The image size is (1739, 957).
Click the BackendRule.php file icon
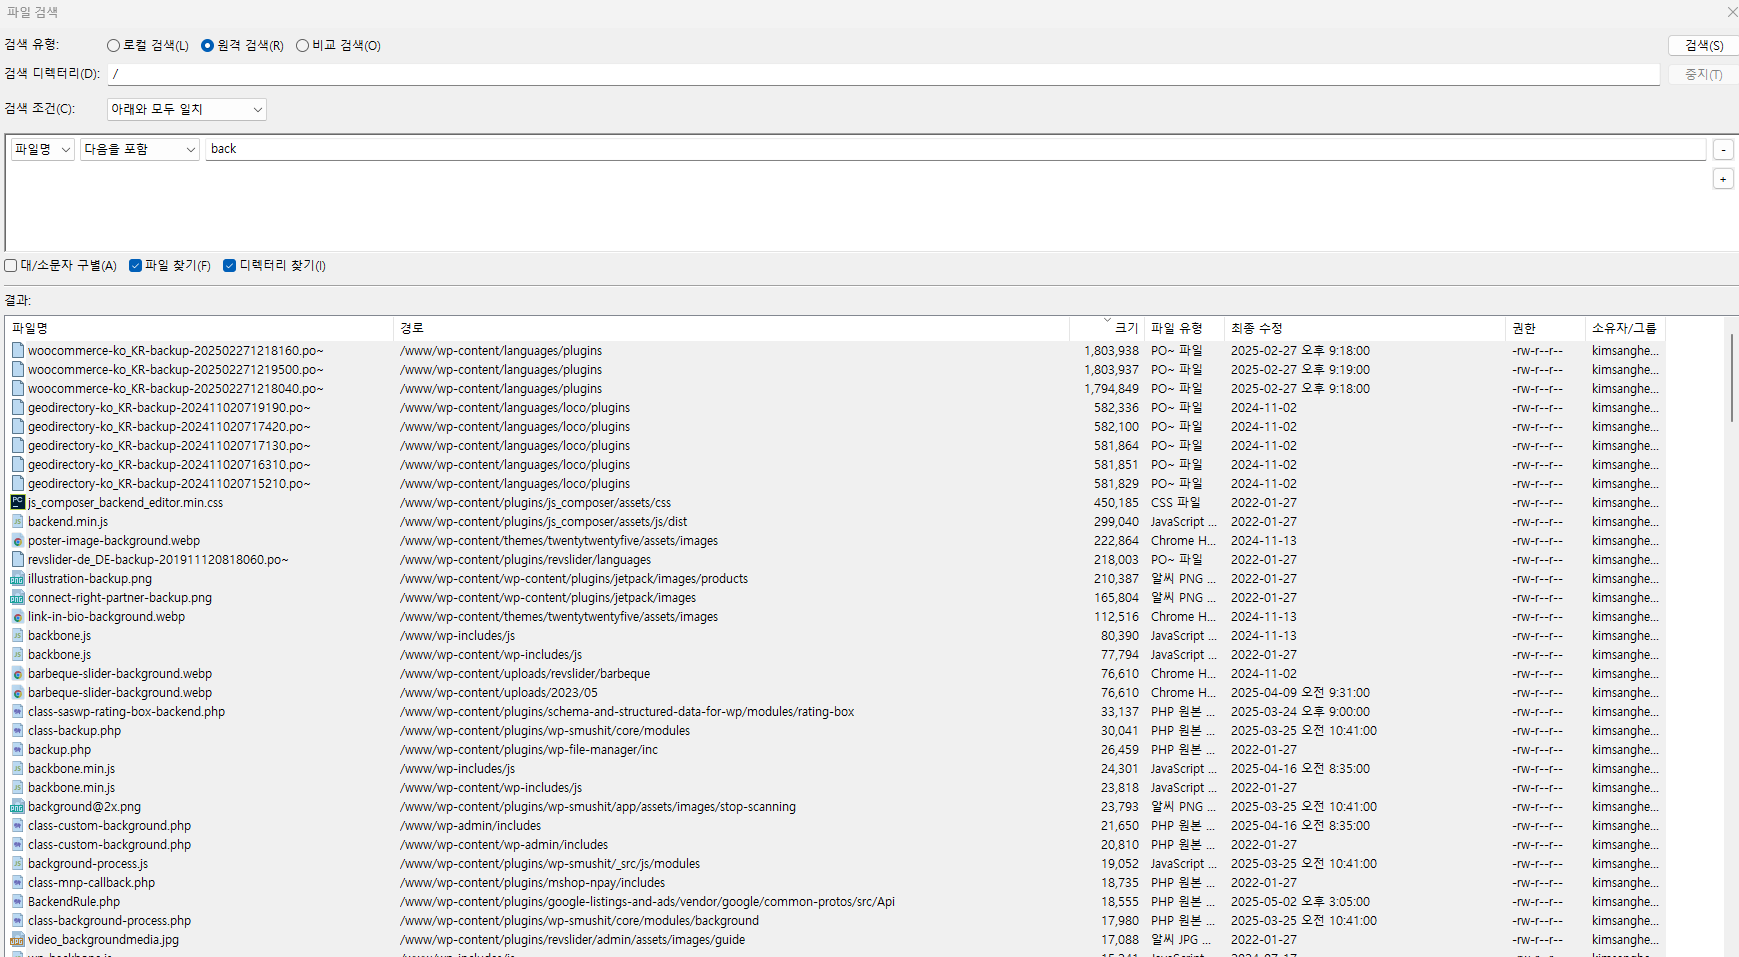click(17, 902)
